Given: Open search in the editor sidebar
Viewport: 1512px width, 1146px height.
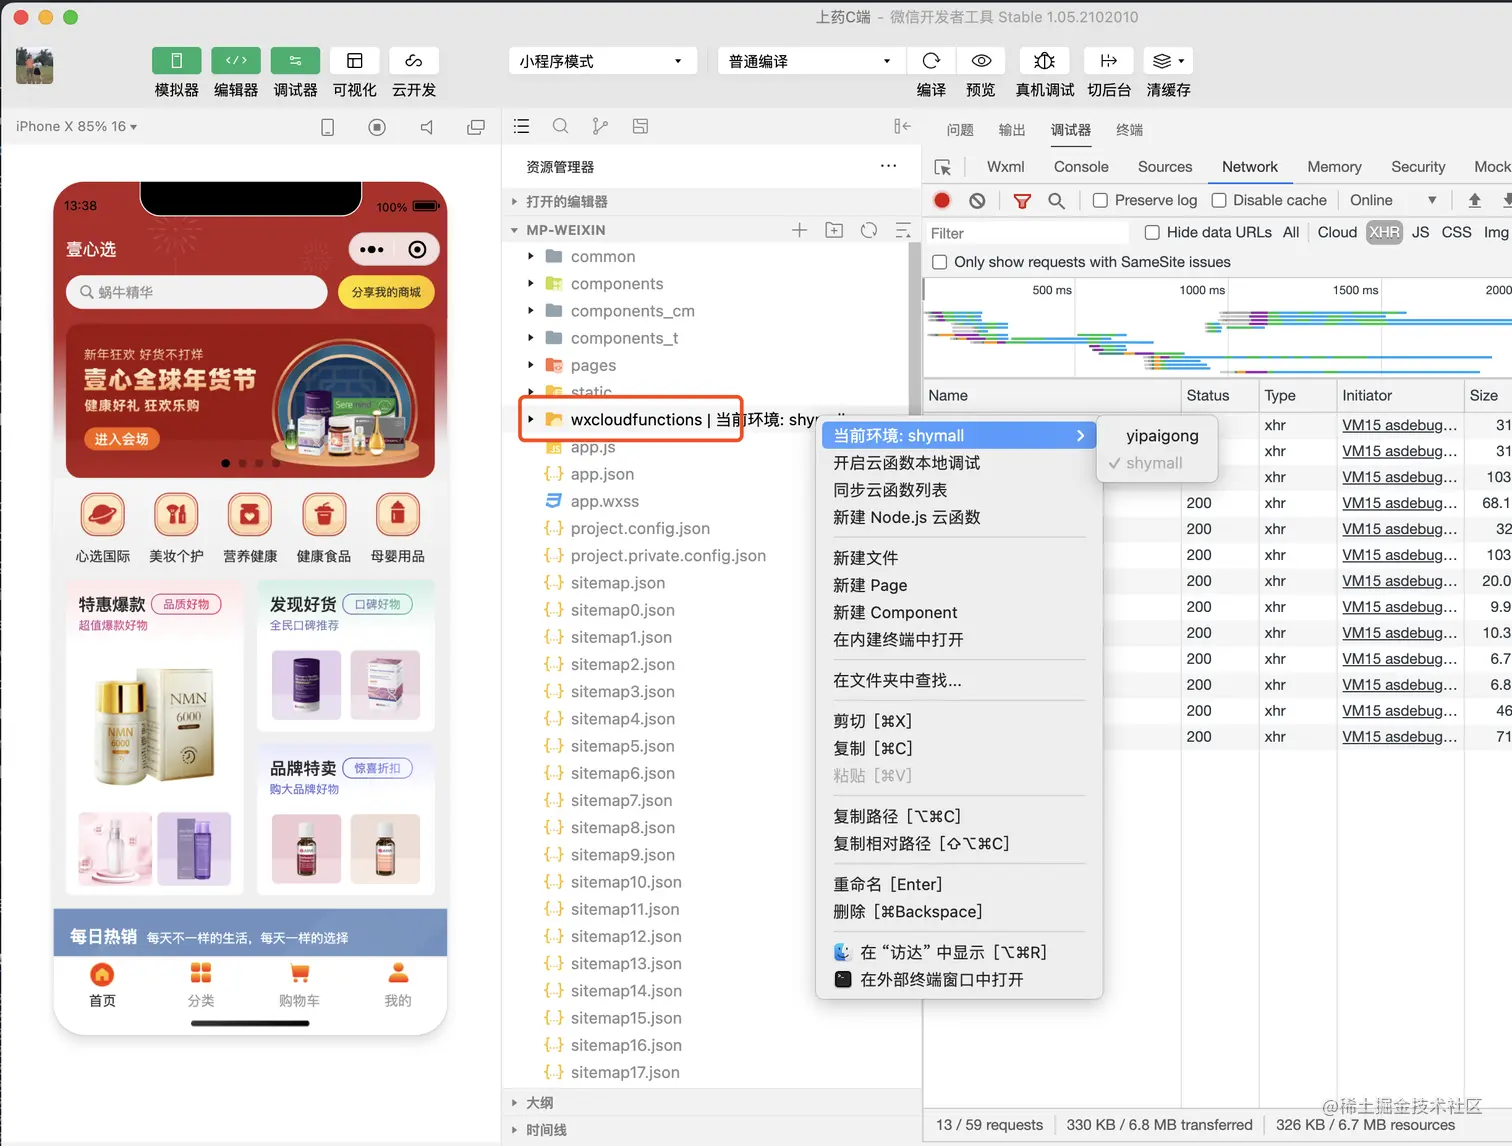Looking at the screenshot, I should click(560, 126).
